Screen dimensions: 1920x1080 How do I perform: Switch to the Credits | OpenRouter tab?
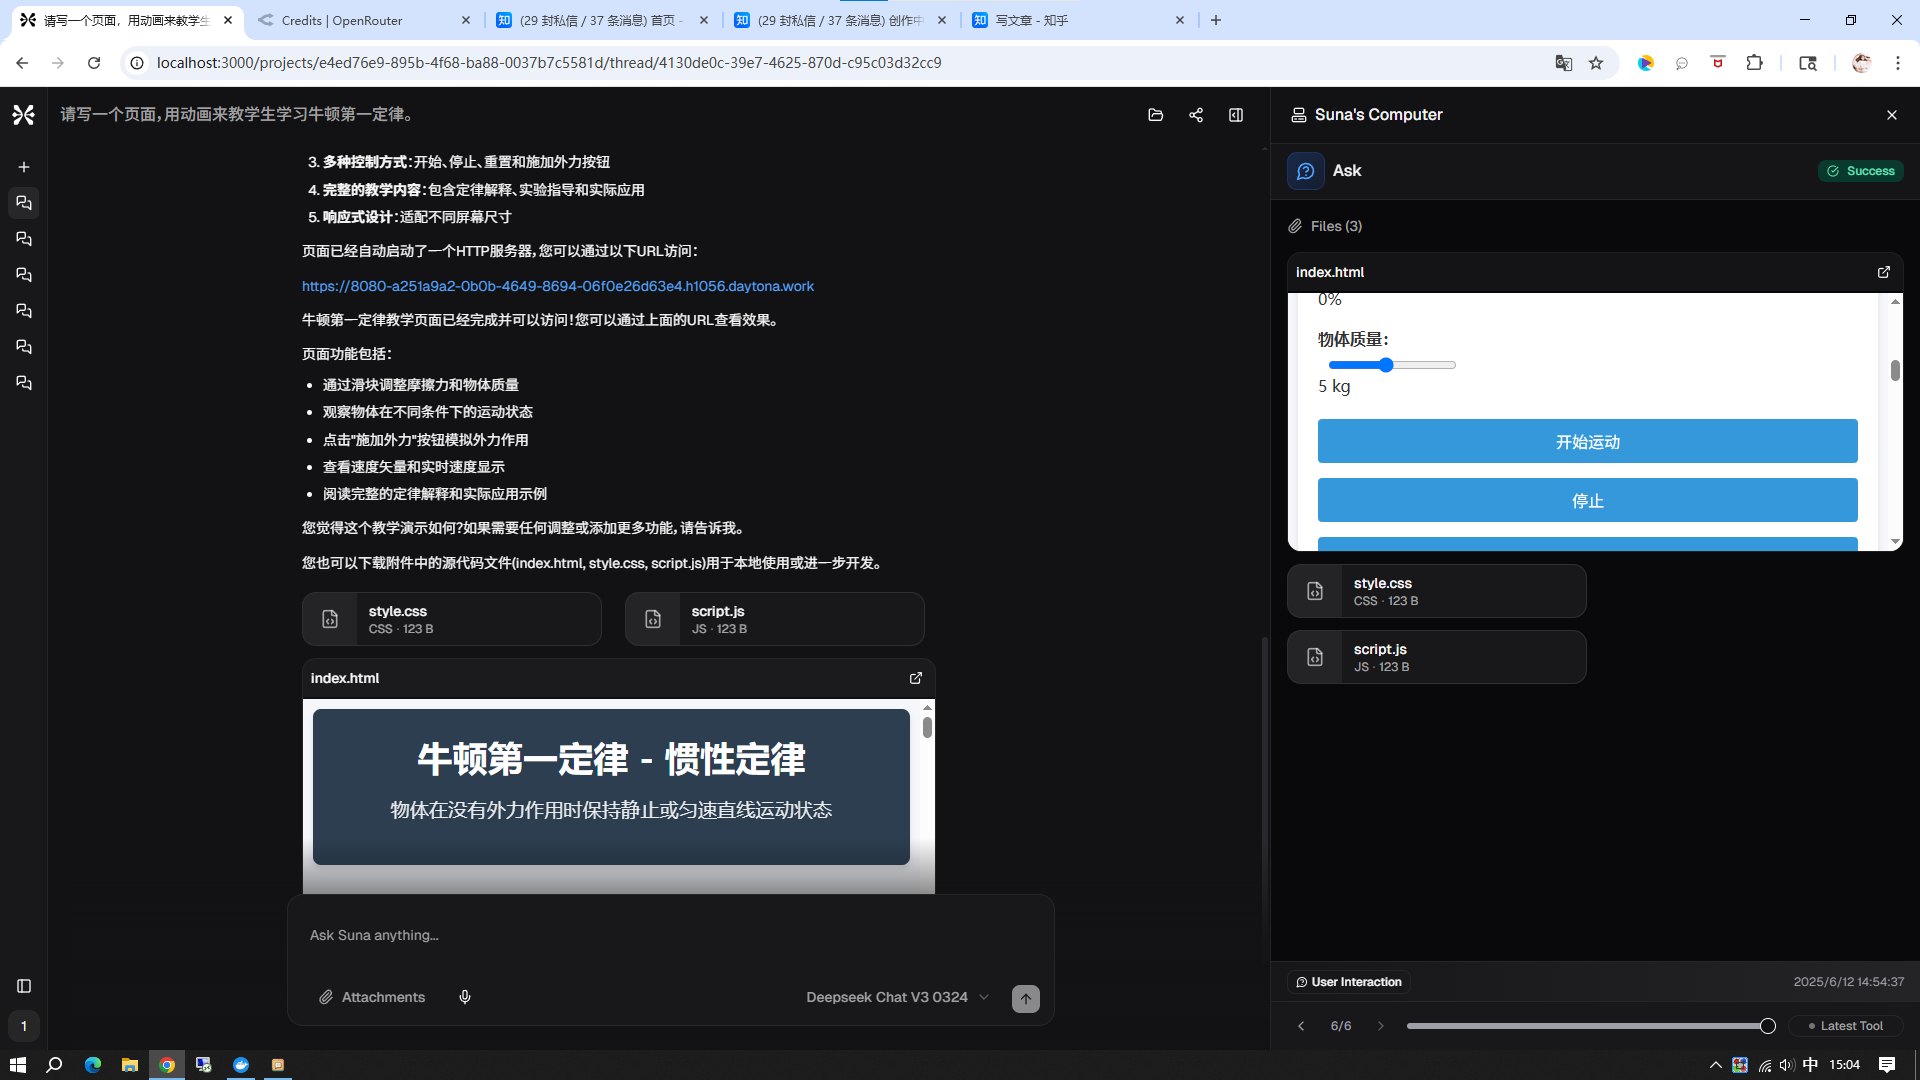(340, 20)
